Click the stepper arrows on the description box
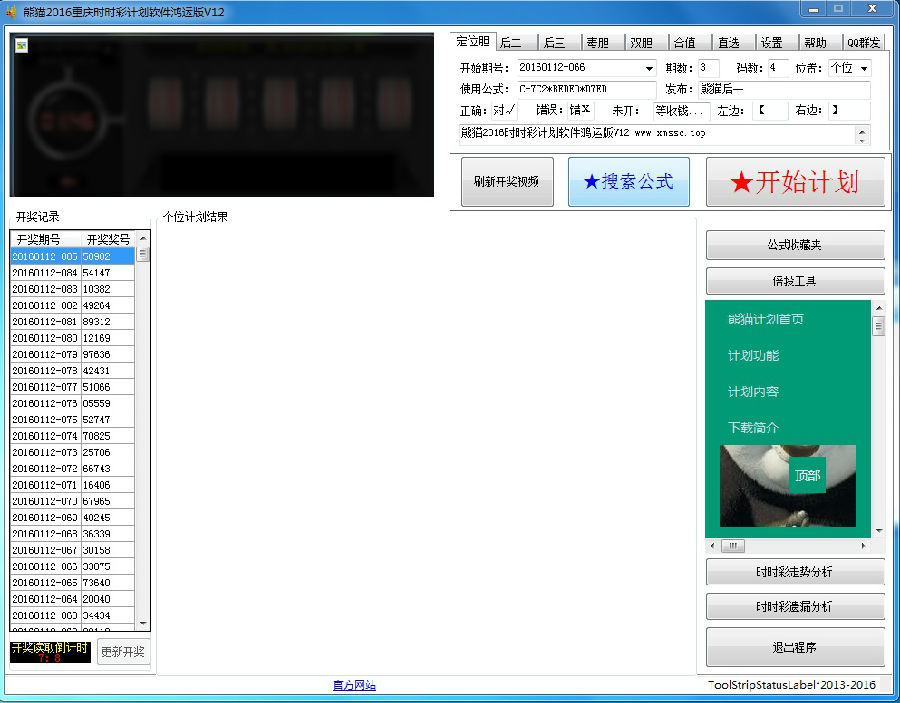900x703 pixels. [863, 135]
